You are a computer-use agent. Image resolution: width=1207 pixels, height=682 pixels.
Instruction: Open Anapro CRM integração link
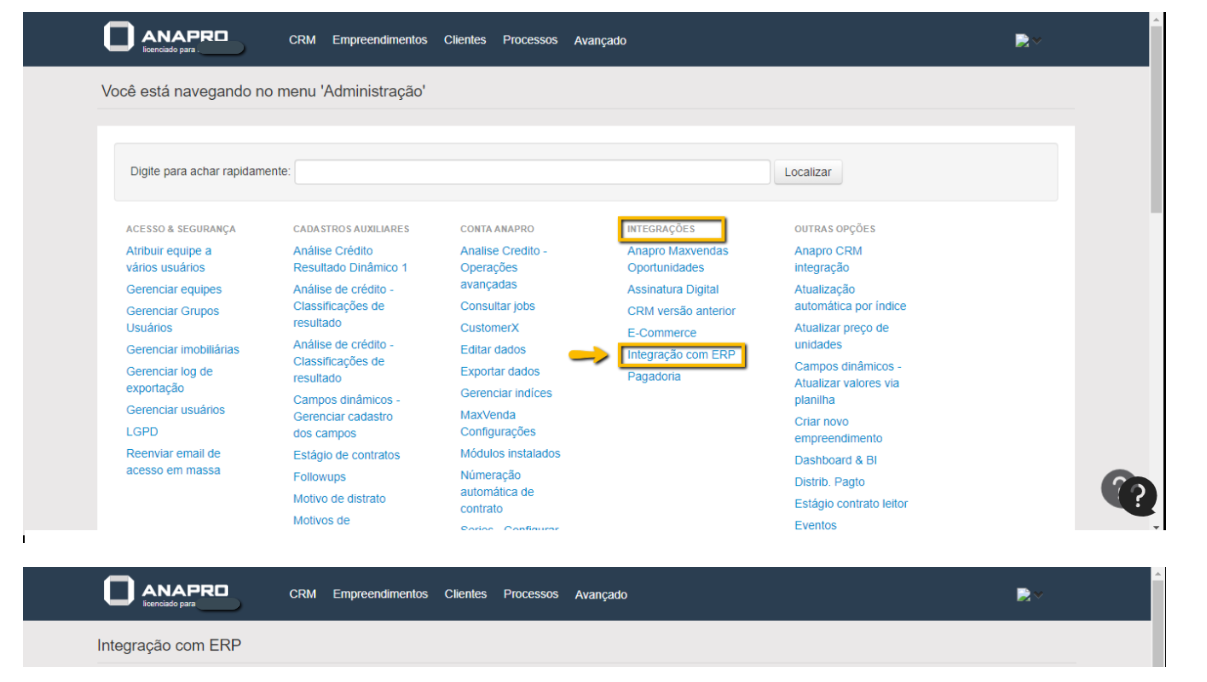click(x=828, y=259)
